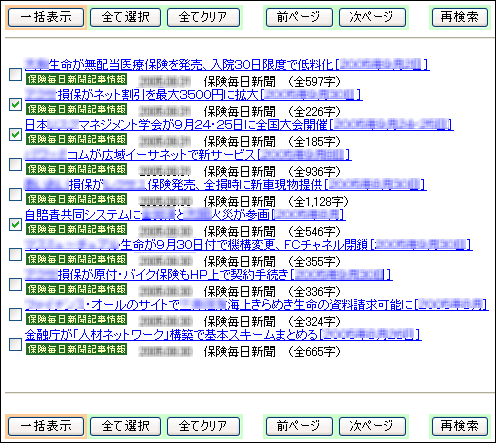Viewport: 496px width, 443px height.
Task: Click 保険毎日新聞記事情報 badge beside 全936字 entry
Action: (76, 169)
